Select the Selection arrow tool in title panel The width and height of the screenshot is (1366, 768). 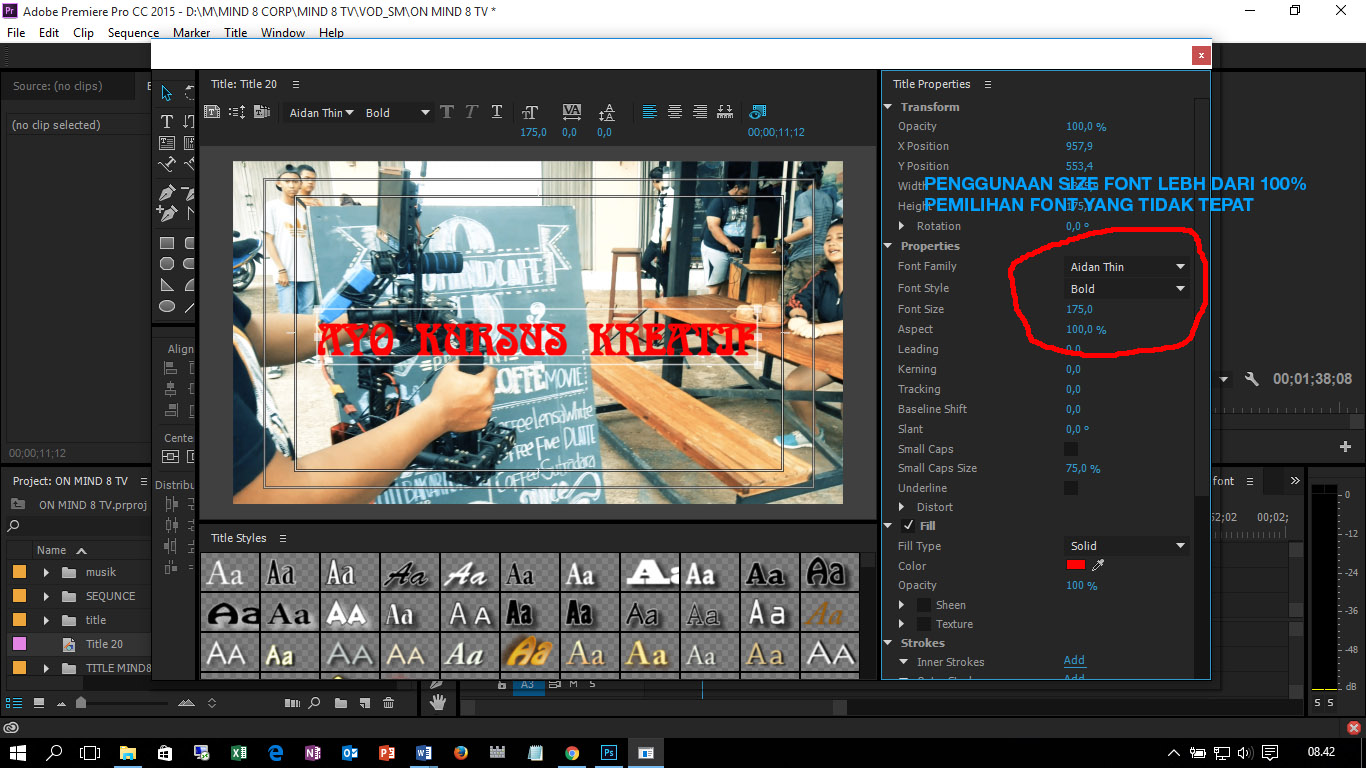point(166,92)
